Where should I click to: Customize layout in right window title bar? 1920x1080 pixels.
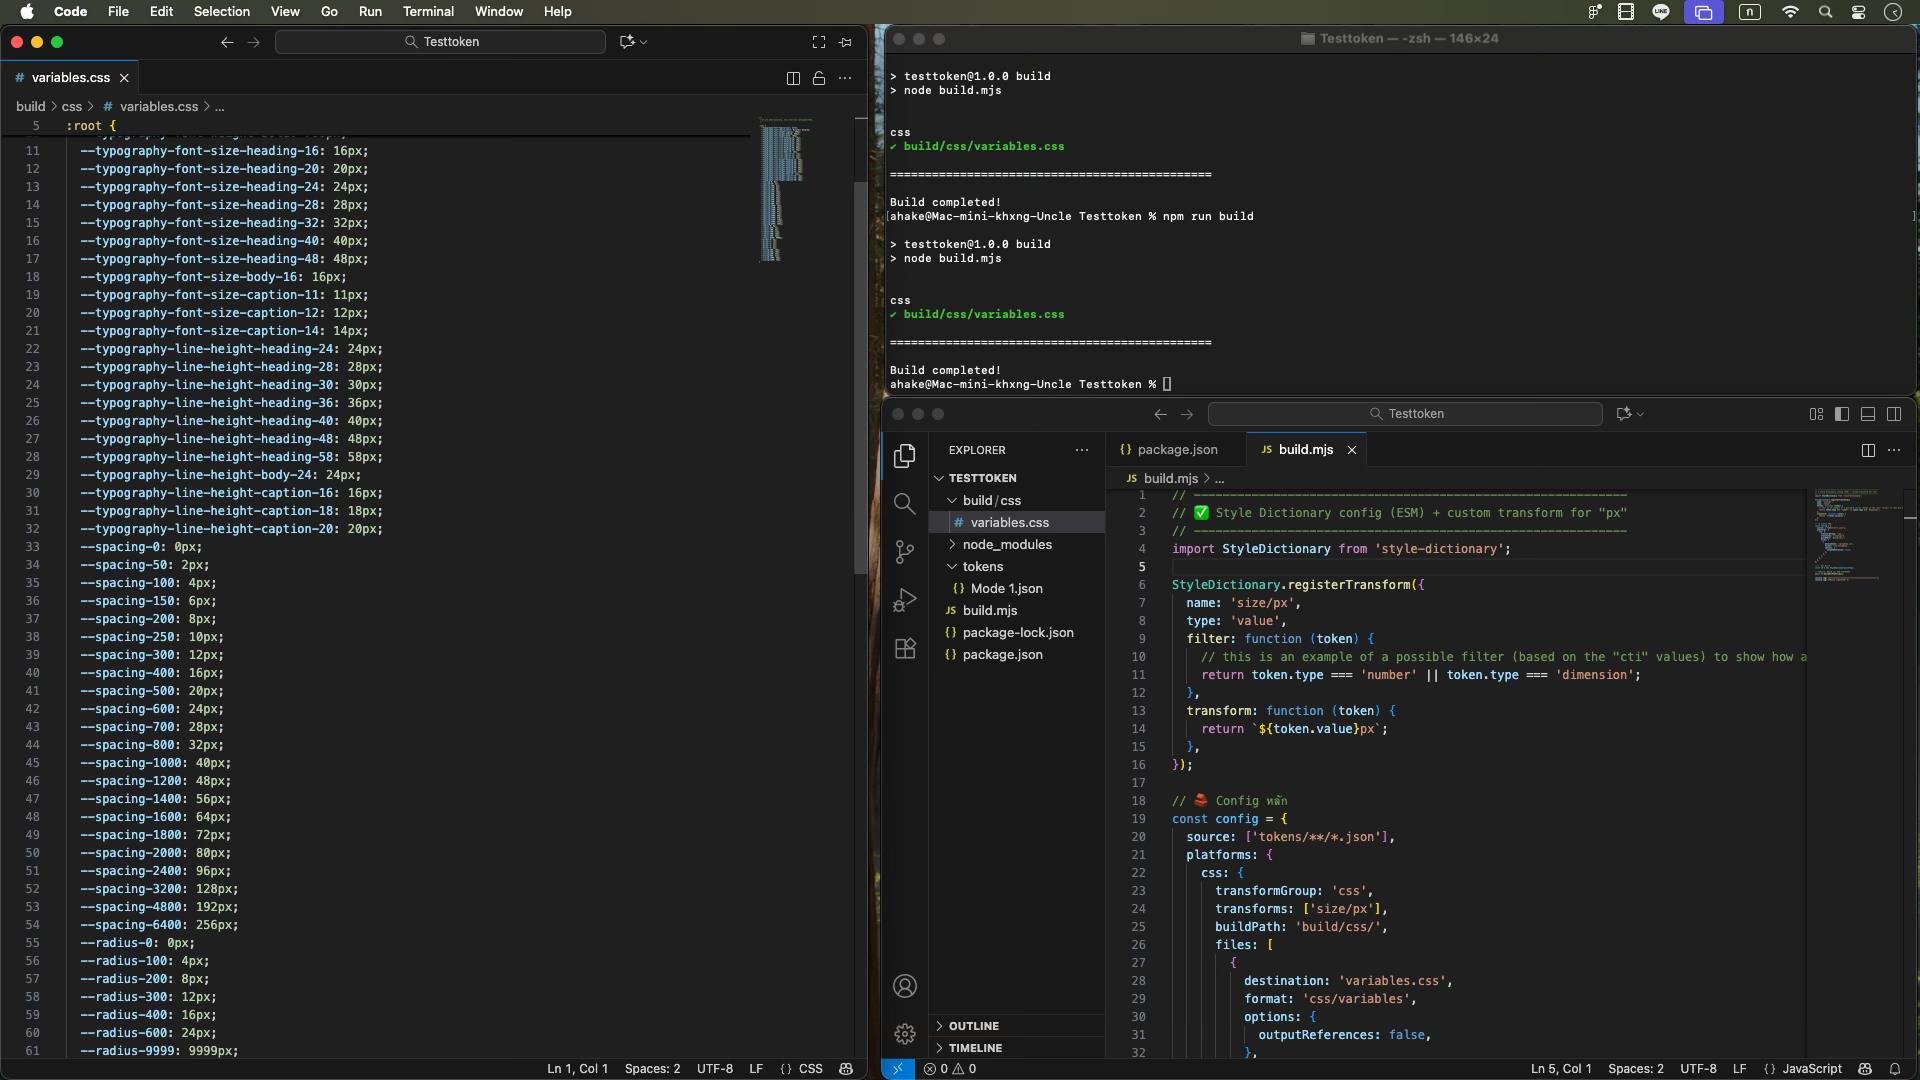(x=1816, y=414)
